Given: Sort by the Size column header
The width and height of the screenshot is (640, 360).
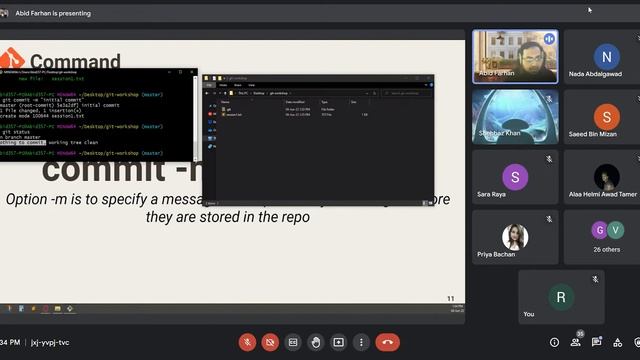Looking at the screenshot, I should pos(353,102).
